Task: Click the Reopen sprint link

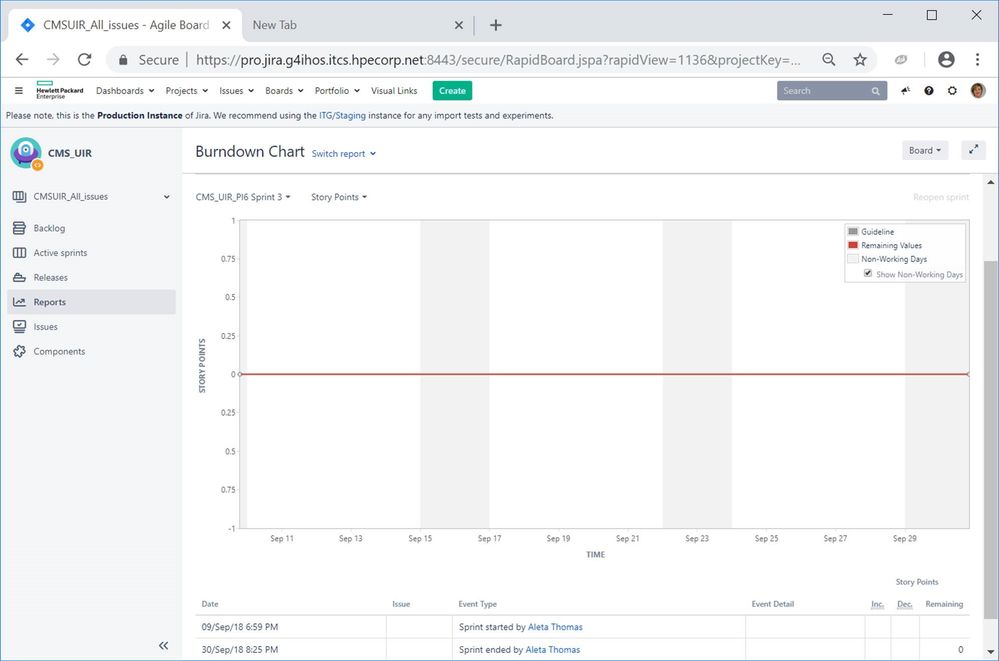Action: (x=940, y=197)
